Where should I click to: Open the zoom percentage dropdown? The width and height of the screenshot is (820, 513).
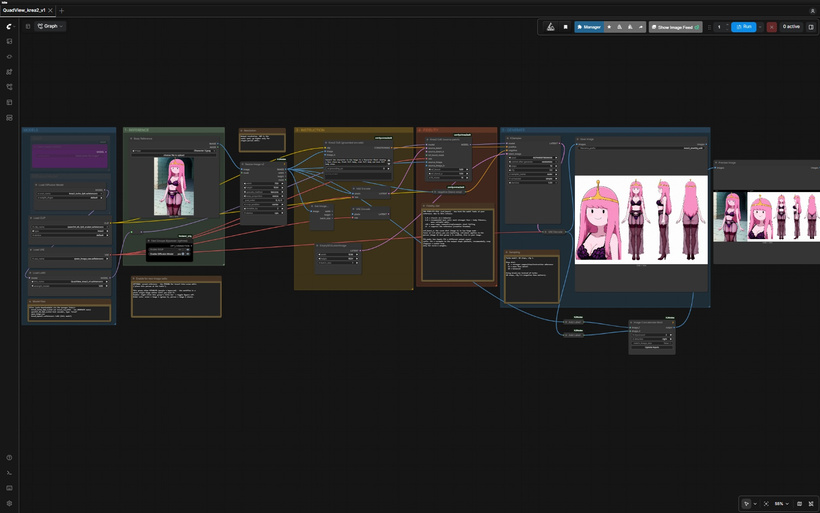pyautogui.click(x=781, y=504)
